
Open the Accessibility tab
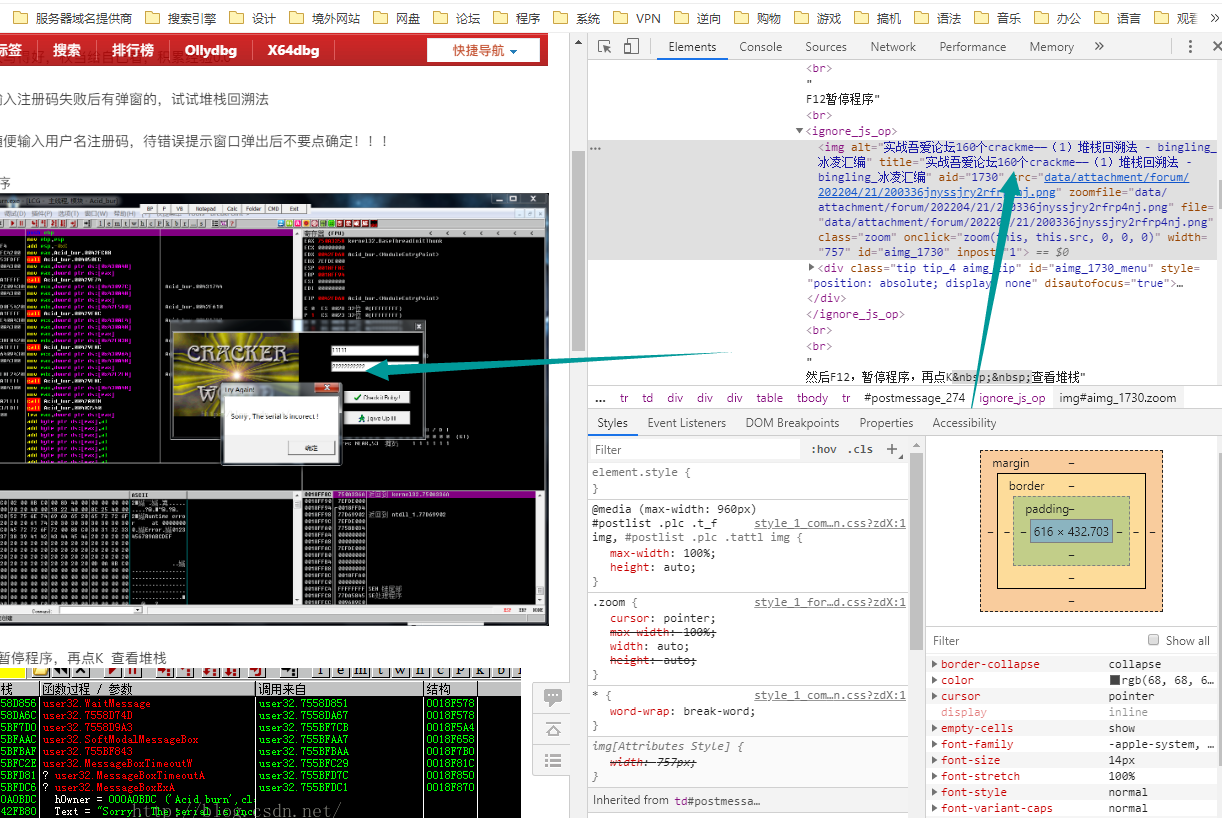click(x=964, y=423)
